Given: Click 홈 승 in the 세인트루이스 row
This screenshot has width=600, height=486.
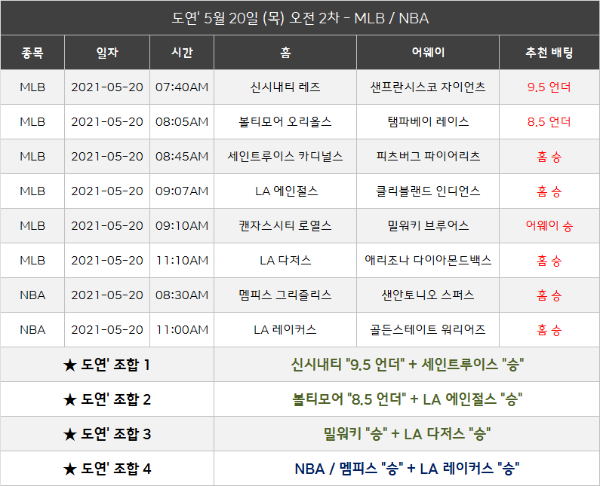Looking at the screenshot, I should (x=549, y=157).
